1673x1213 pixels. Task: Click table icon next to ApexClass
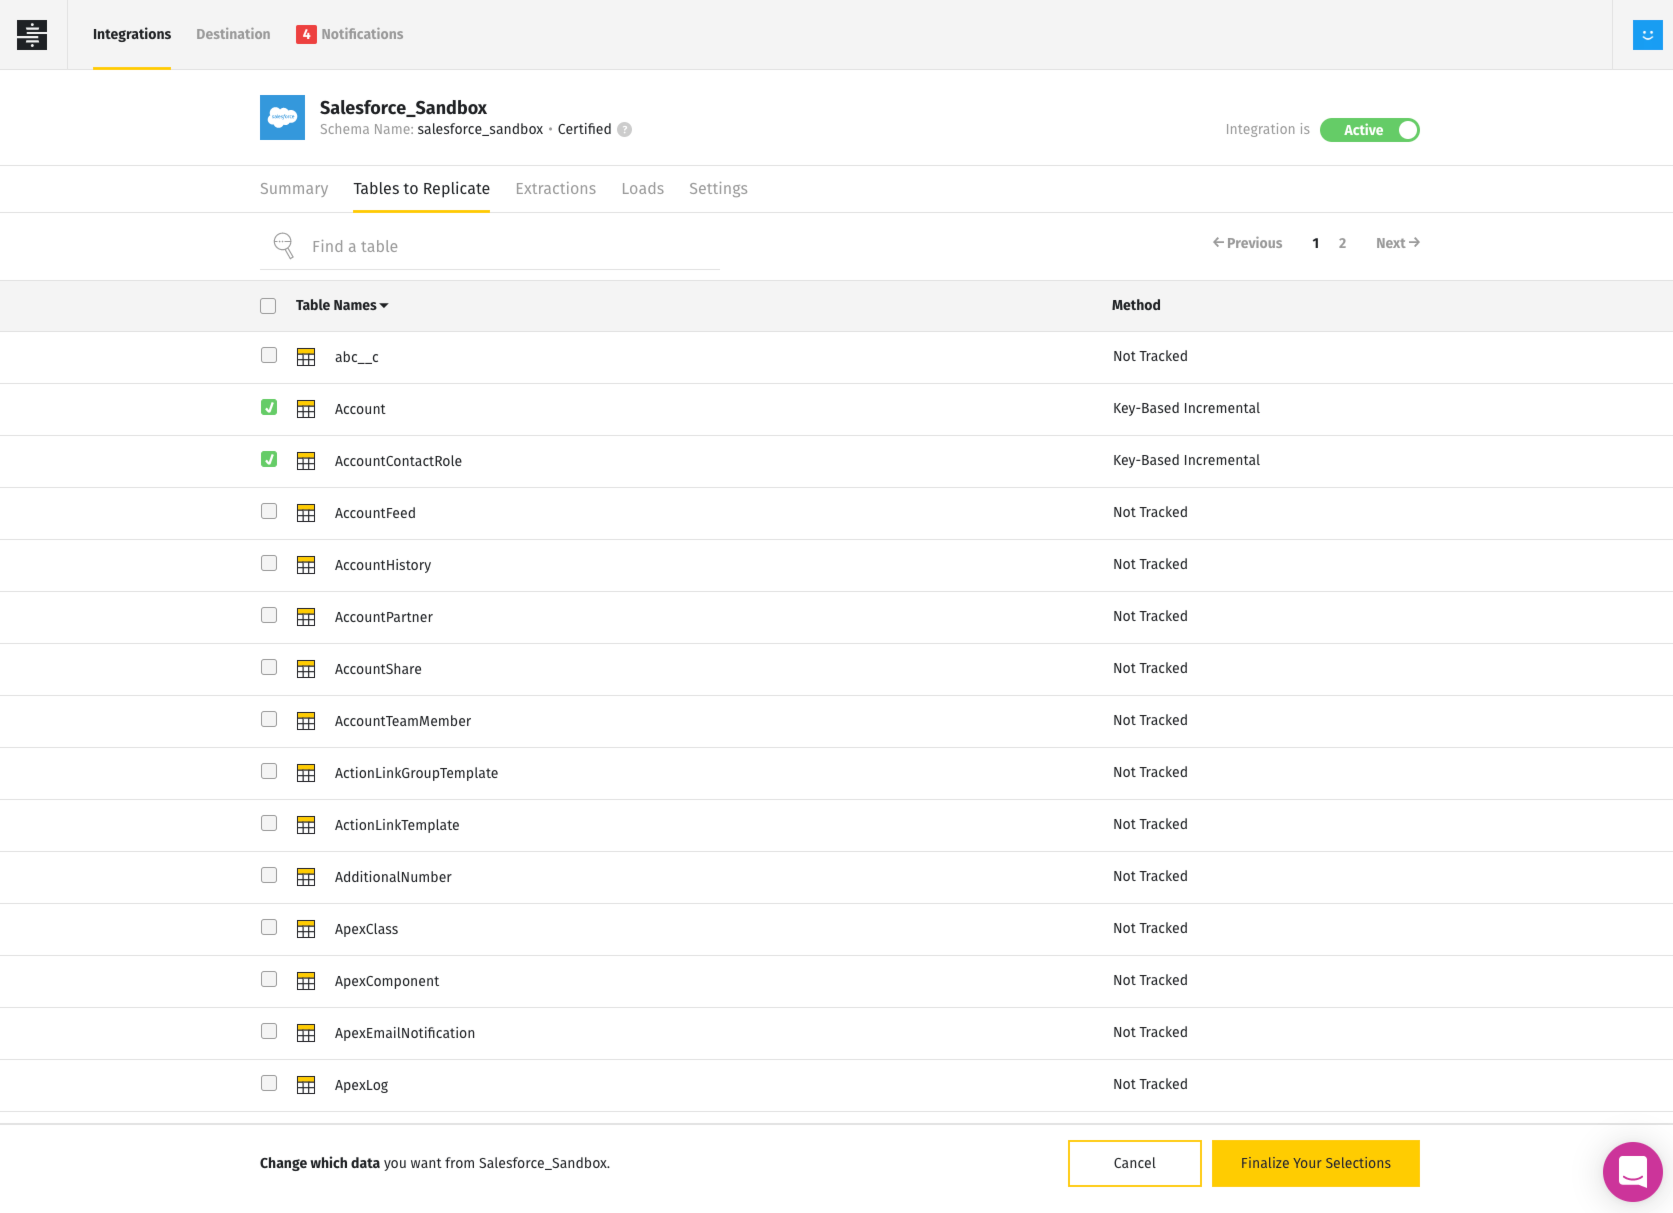pyautogui.click(x=306, y=929)
